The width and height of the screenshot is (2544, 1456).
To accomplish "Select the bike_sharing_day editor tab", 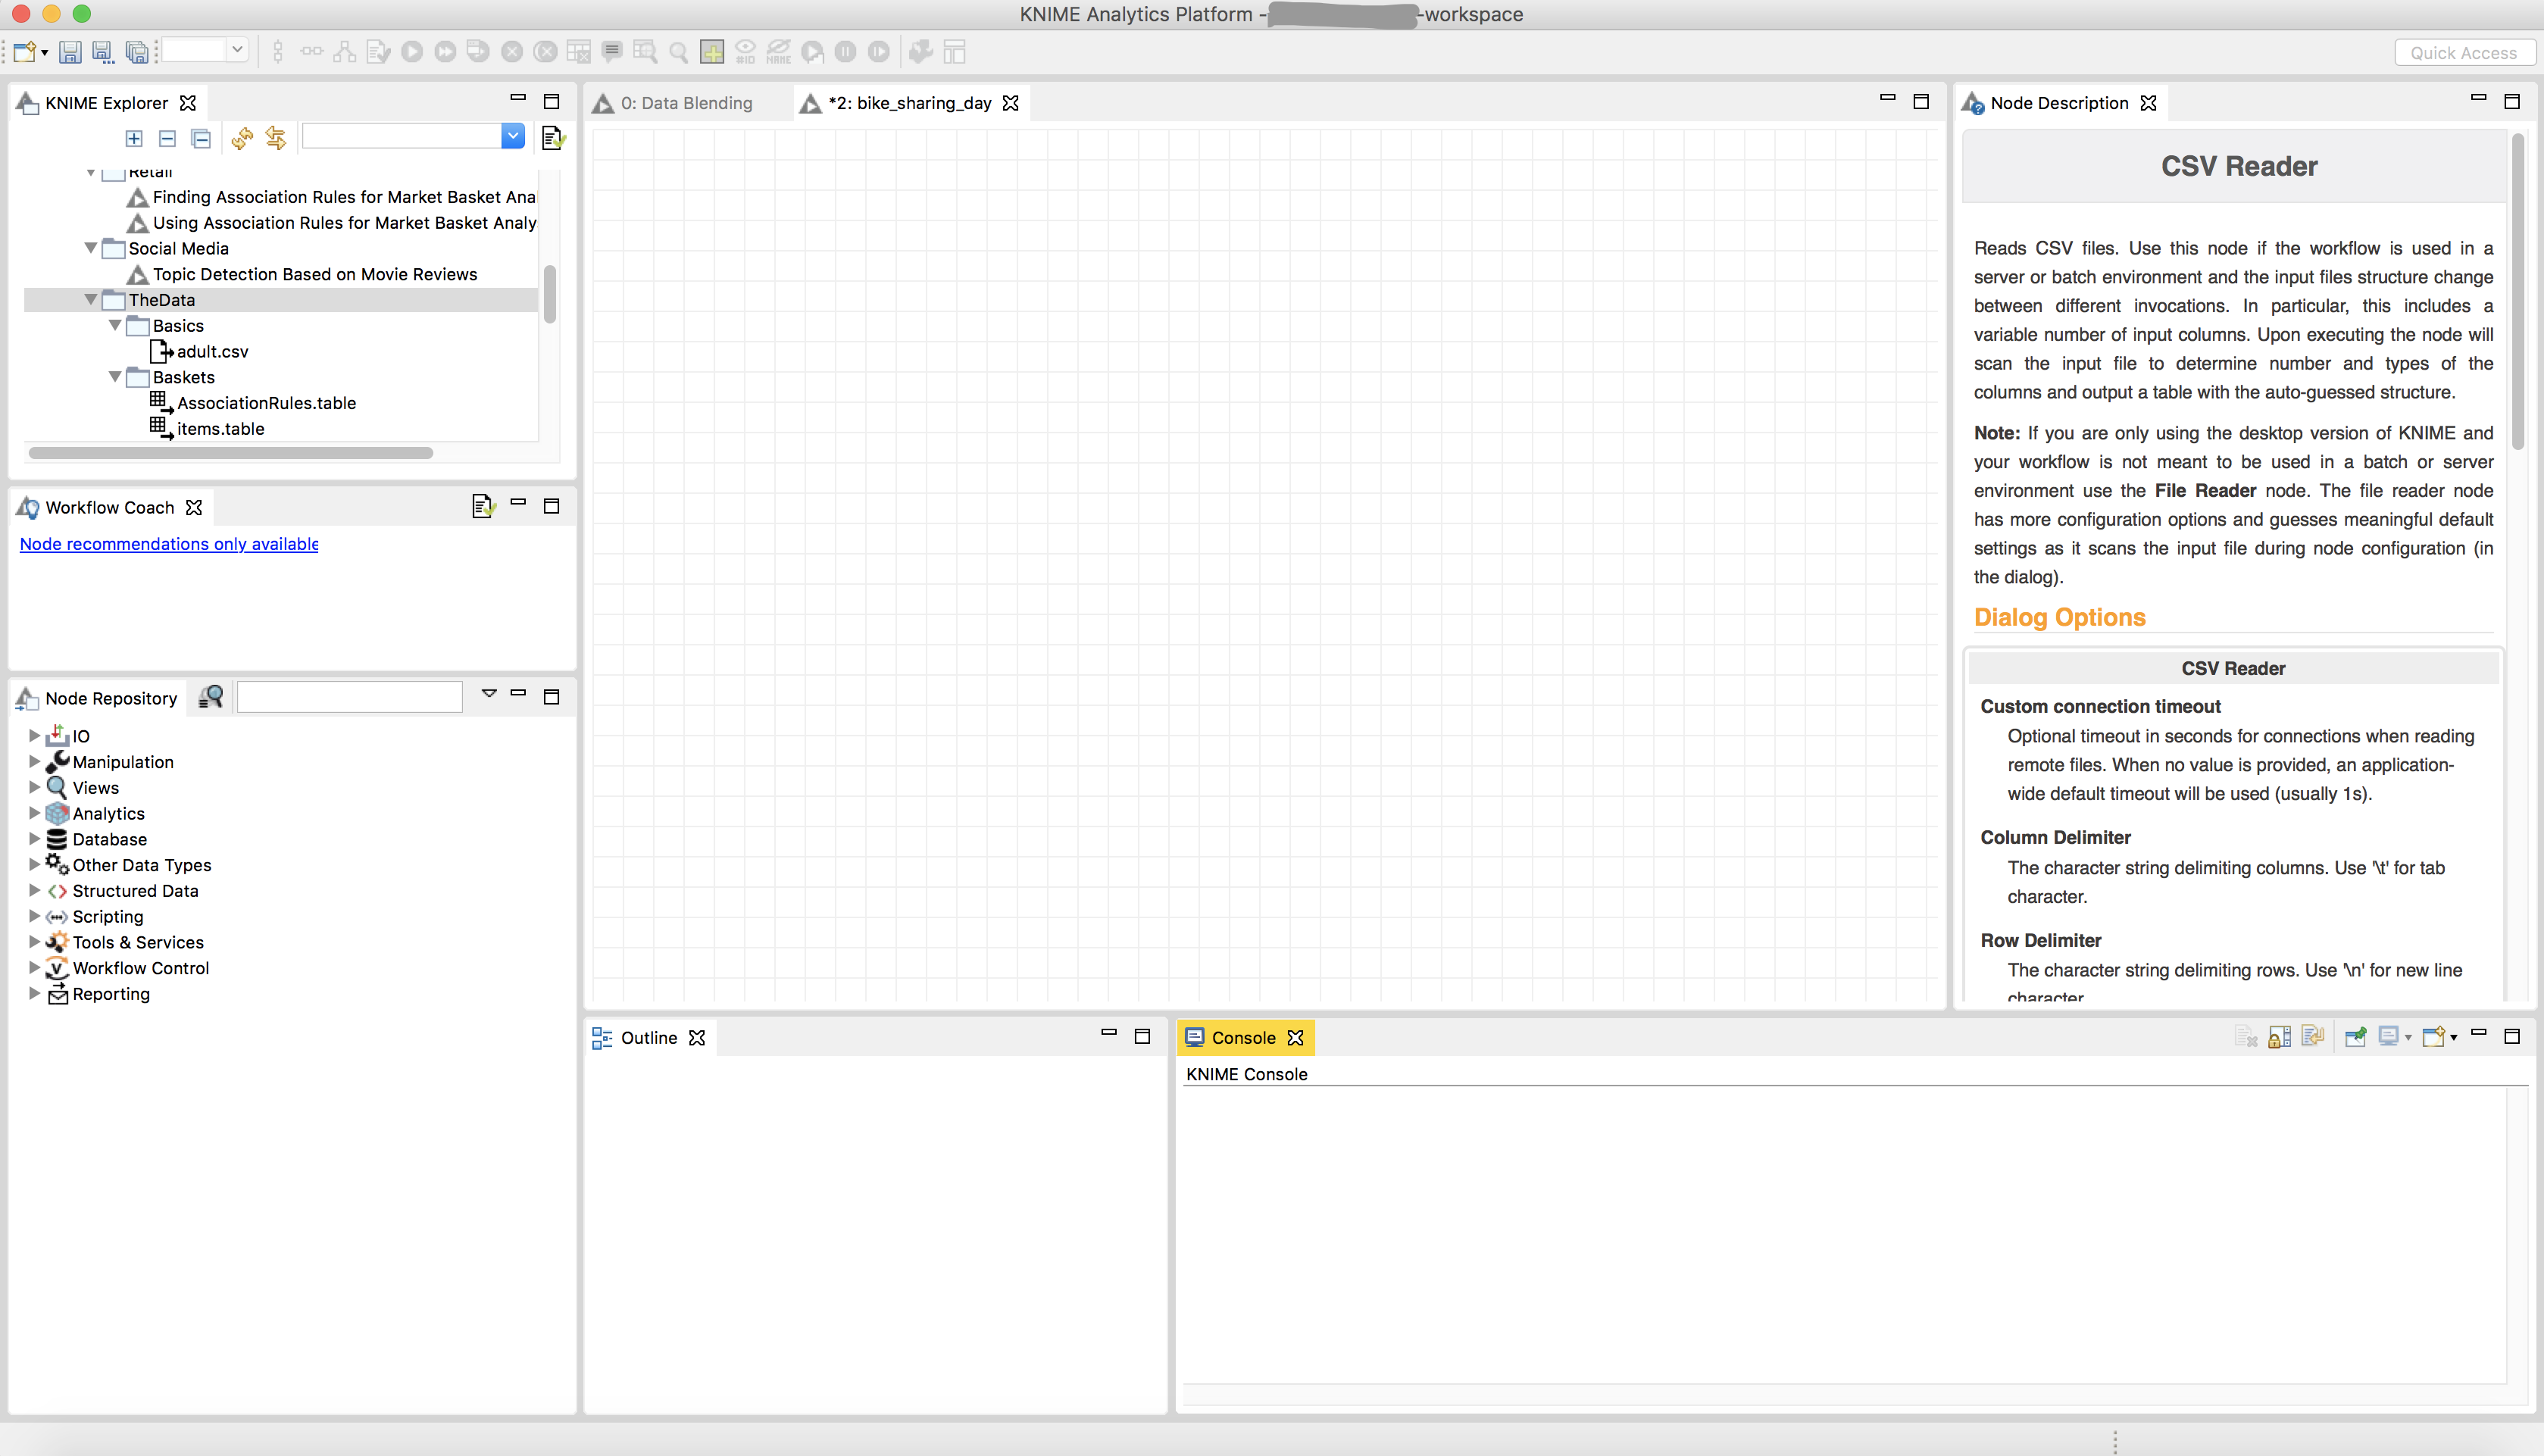I will pos(910,103).
